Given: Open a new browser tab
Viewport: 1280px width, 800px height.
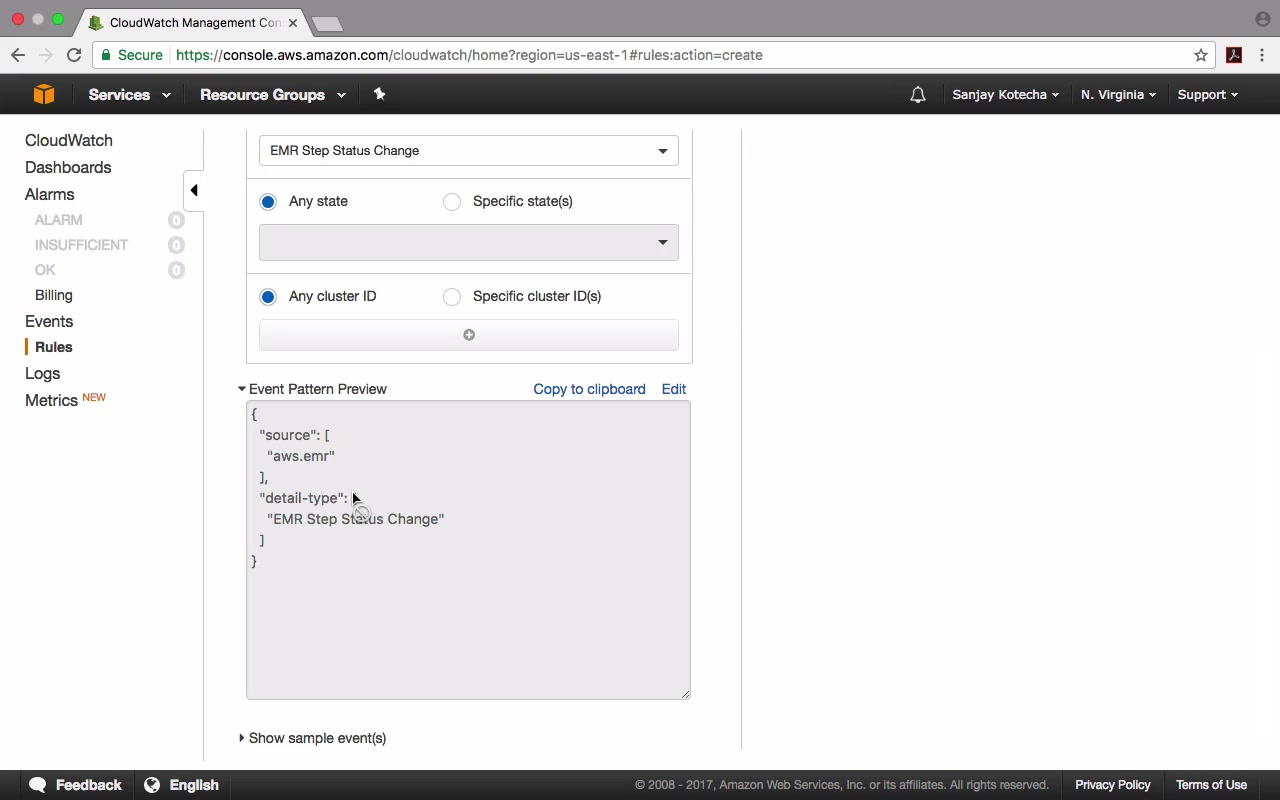Looking at the screenshot, I should pyautogui.click(x=327, y=23).
